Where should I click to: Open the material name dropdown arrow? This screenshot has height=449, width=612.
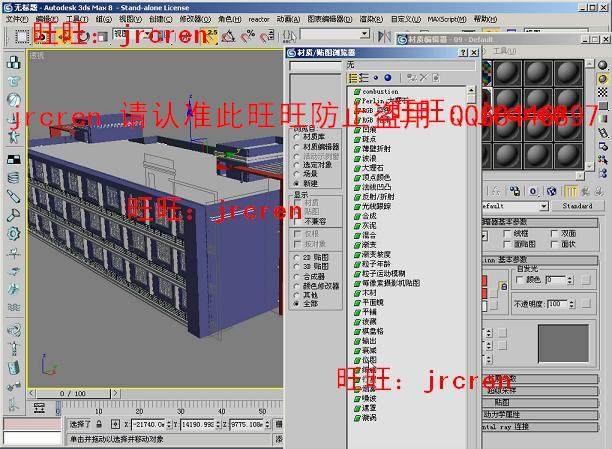(544, 206)
